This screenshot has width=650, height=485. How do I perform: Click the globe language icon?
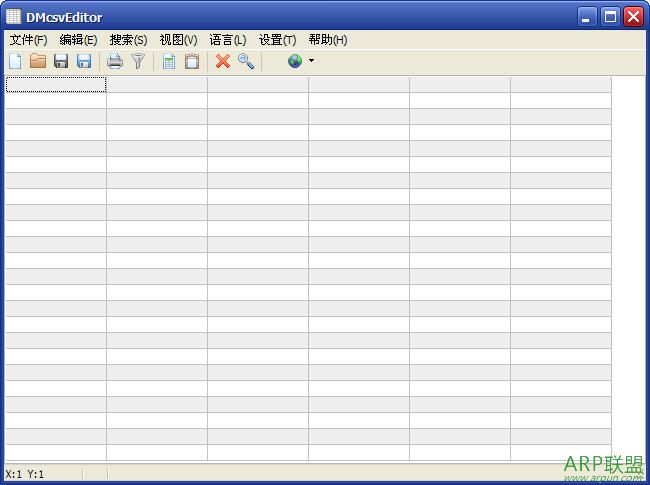(295, 61)
